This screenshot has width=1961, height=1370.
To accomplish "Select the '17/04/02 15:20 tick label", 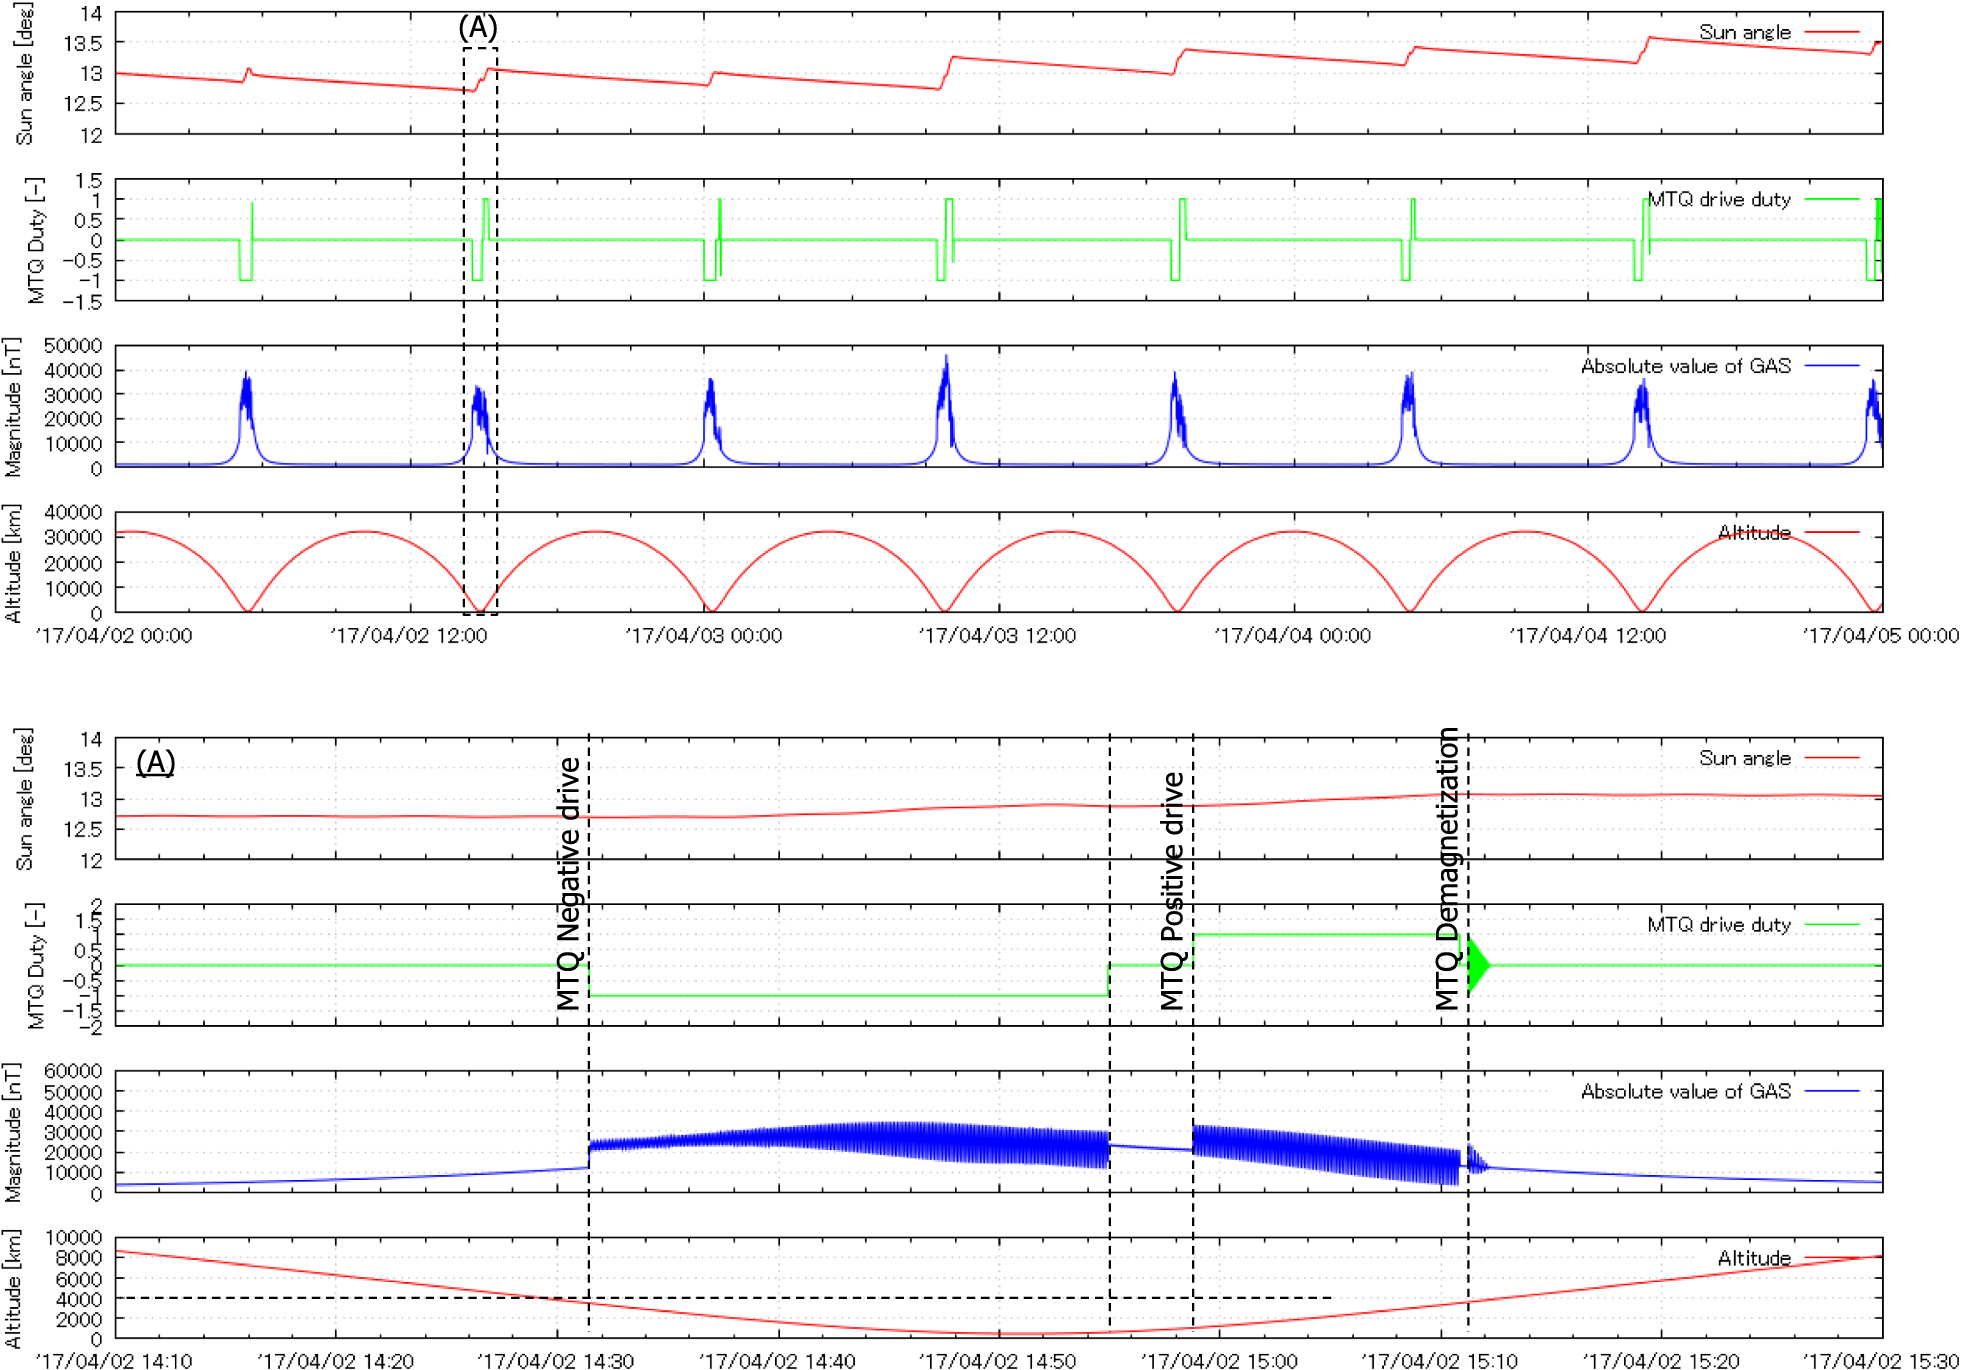I will pos(1661,1361).
